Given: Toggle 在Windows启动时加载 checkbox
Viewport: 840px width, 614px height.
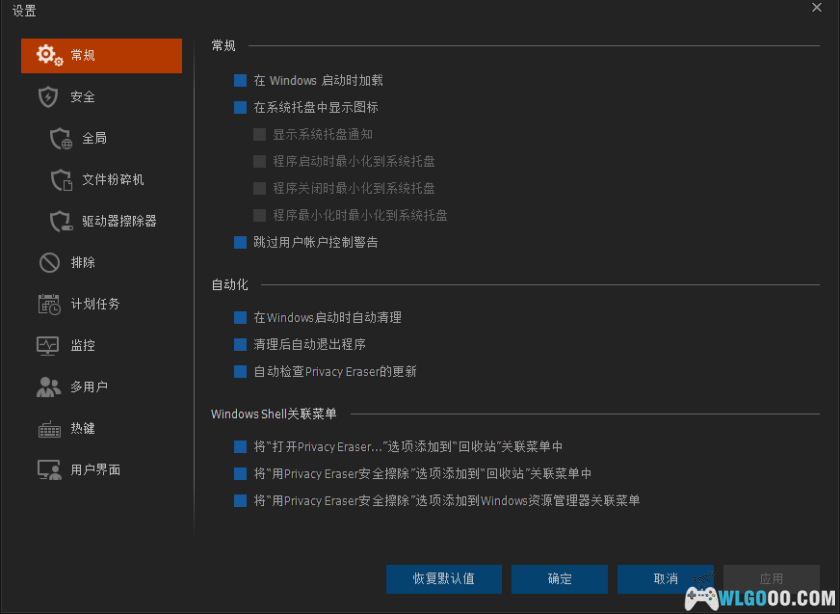Looking at the screenshot, I should [x=239, y=80].
